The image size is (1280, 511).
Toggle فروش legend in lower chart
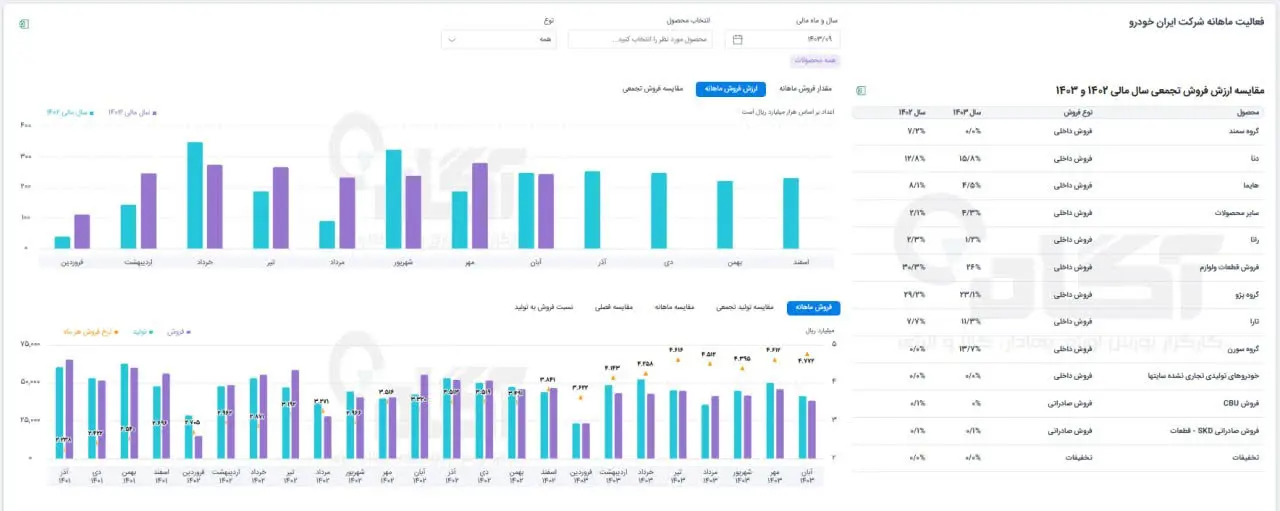(x=178, y=330)
